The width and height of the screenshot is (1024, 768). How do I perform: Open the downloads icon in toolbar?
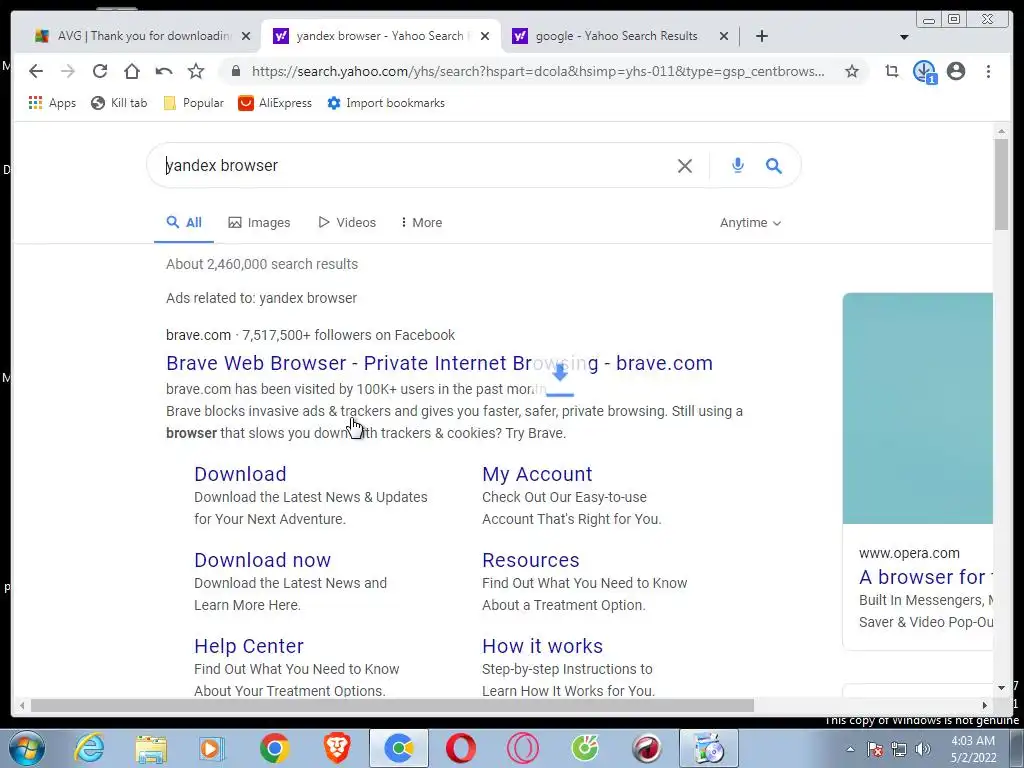pyautogui.click(x=924, y=71)
